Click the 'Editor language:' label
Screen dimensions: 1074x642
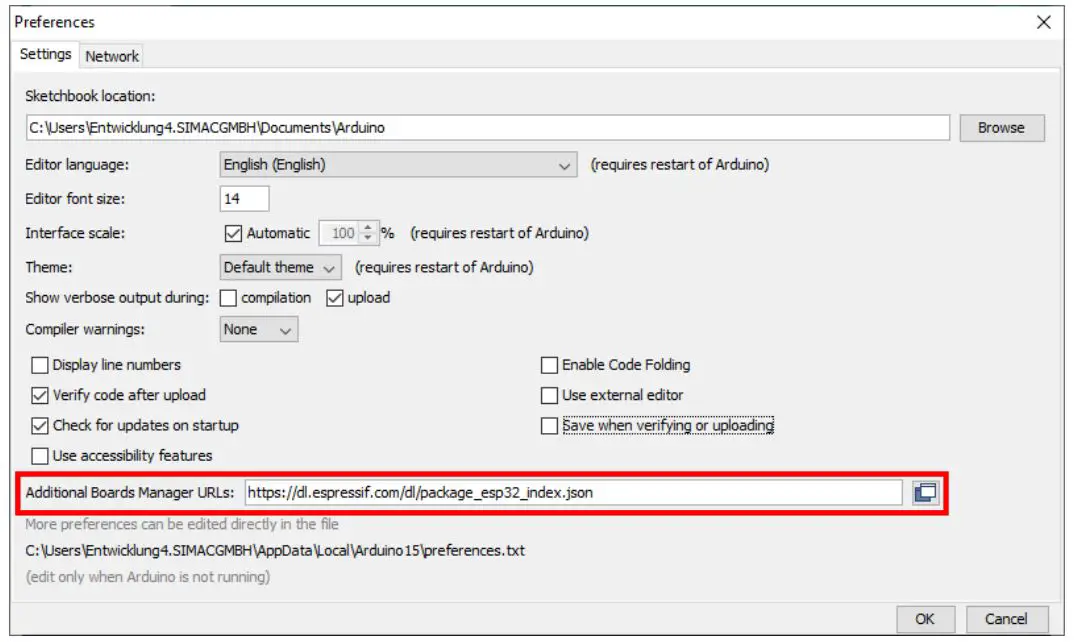click(x=77, y=164)
